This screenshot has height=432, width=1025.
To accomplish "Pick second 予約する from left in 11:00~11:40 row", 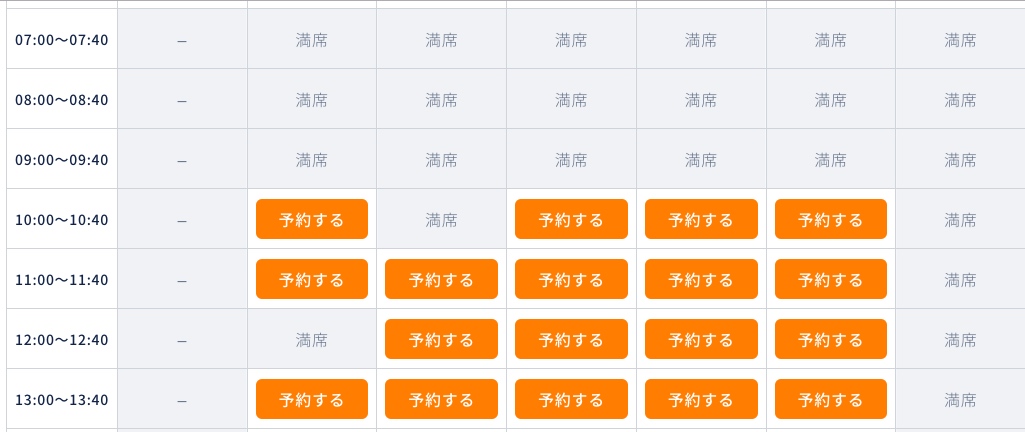I will click(441, 279).
